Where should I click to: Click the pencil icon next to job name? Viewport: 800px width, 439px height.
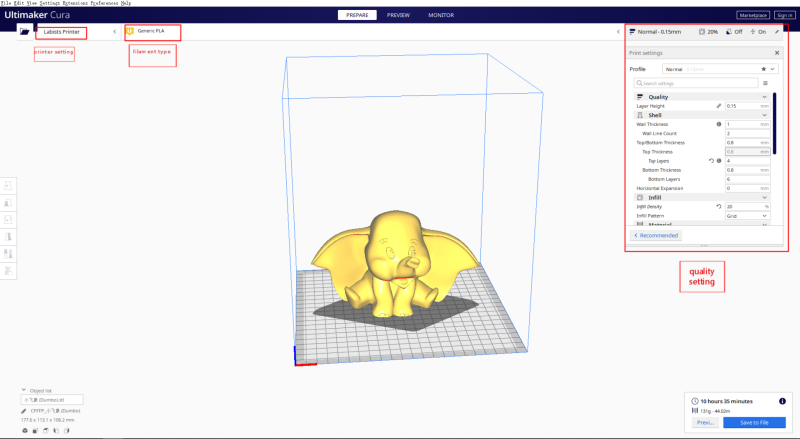(x=23, y=411)
